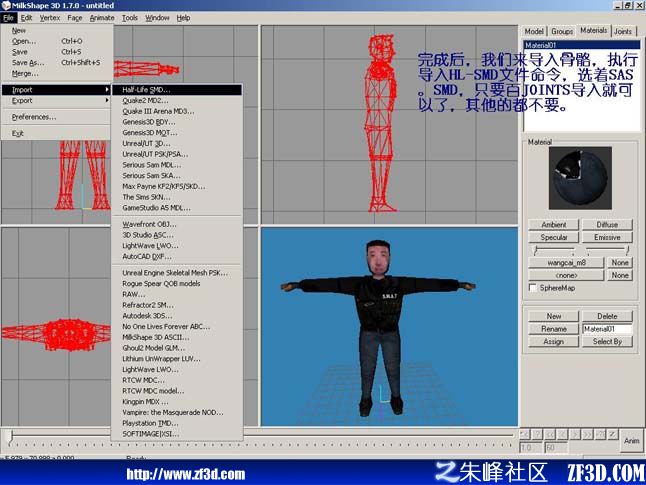Click the MilkShape 3D title bar icon
The height and width of the screenshot is (485, 646).
(6, 5)
